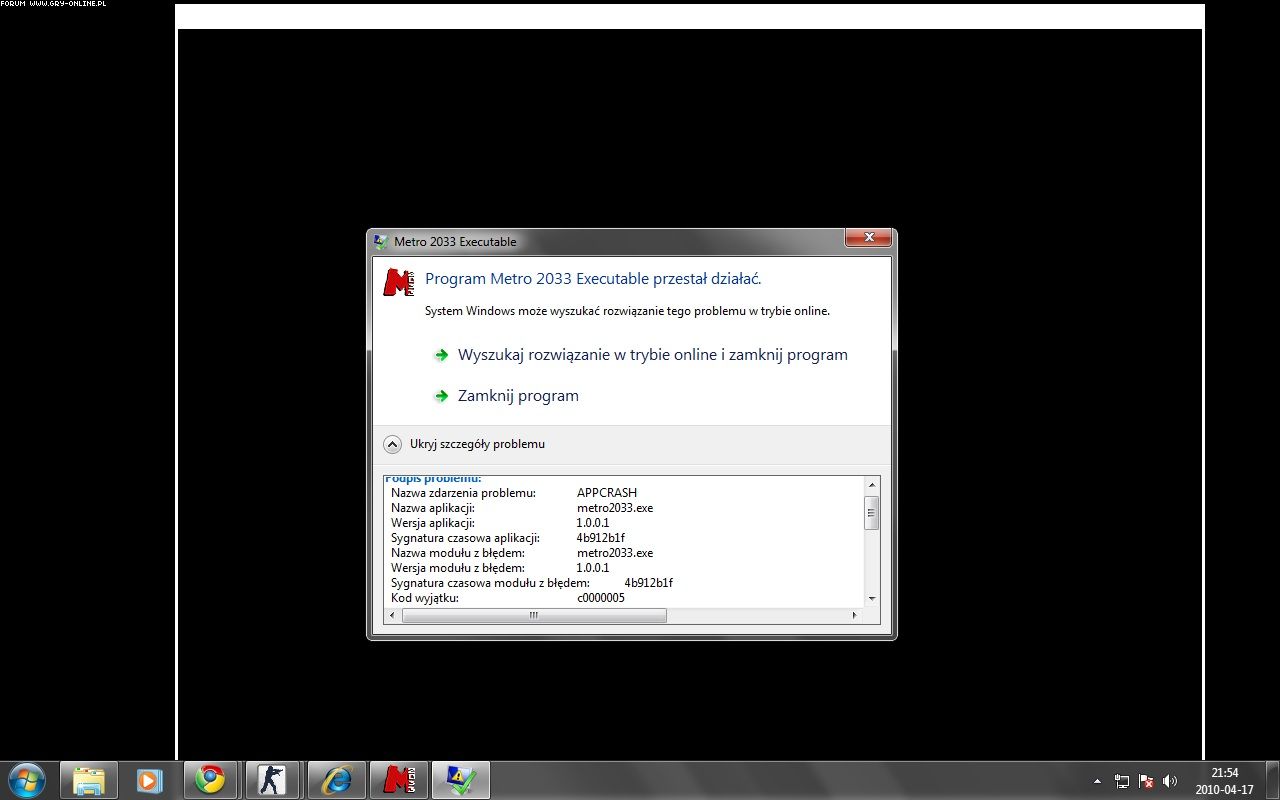Select the c0000005 exception code value
This screenshot has height=800, width=1280.
[601, 598]
